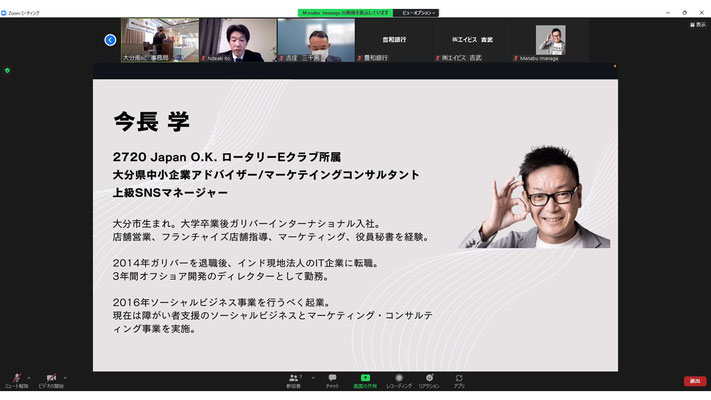Image resolution: width=711 pixels, height=400 pixels.
Task: Minimize the Zoom window
Action: point(667,13)
